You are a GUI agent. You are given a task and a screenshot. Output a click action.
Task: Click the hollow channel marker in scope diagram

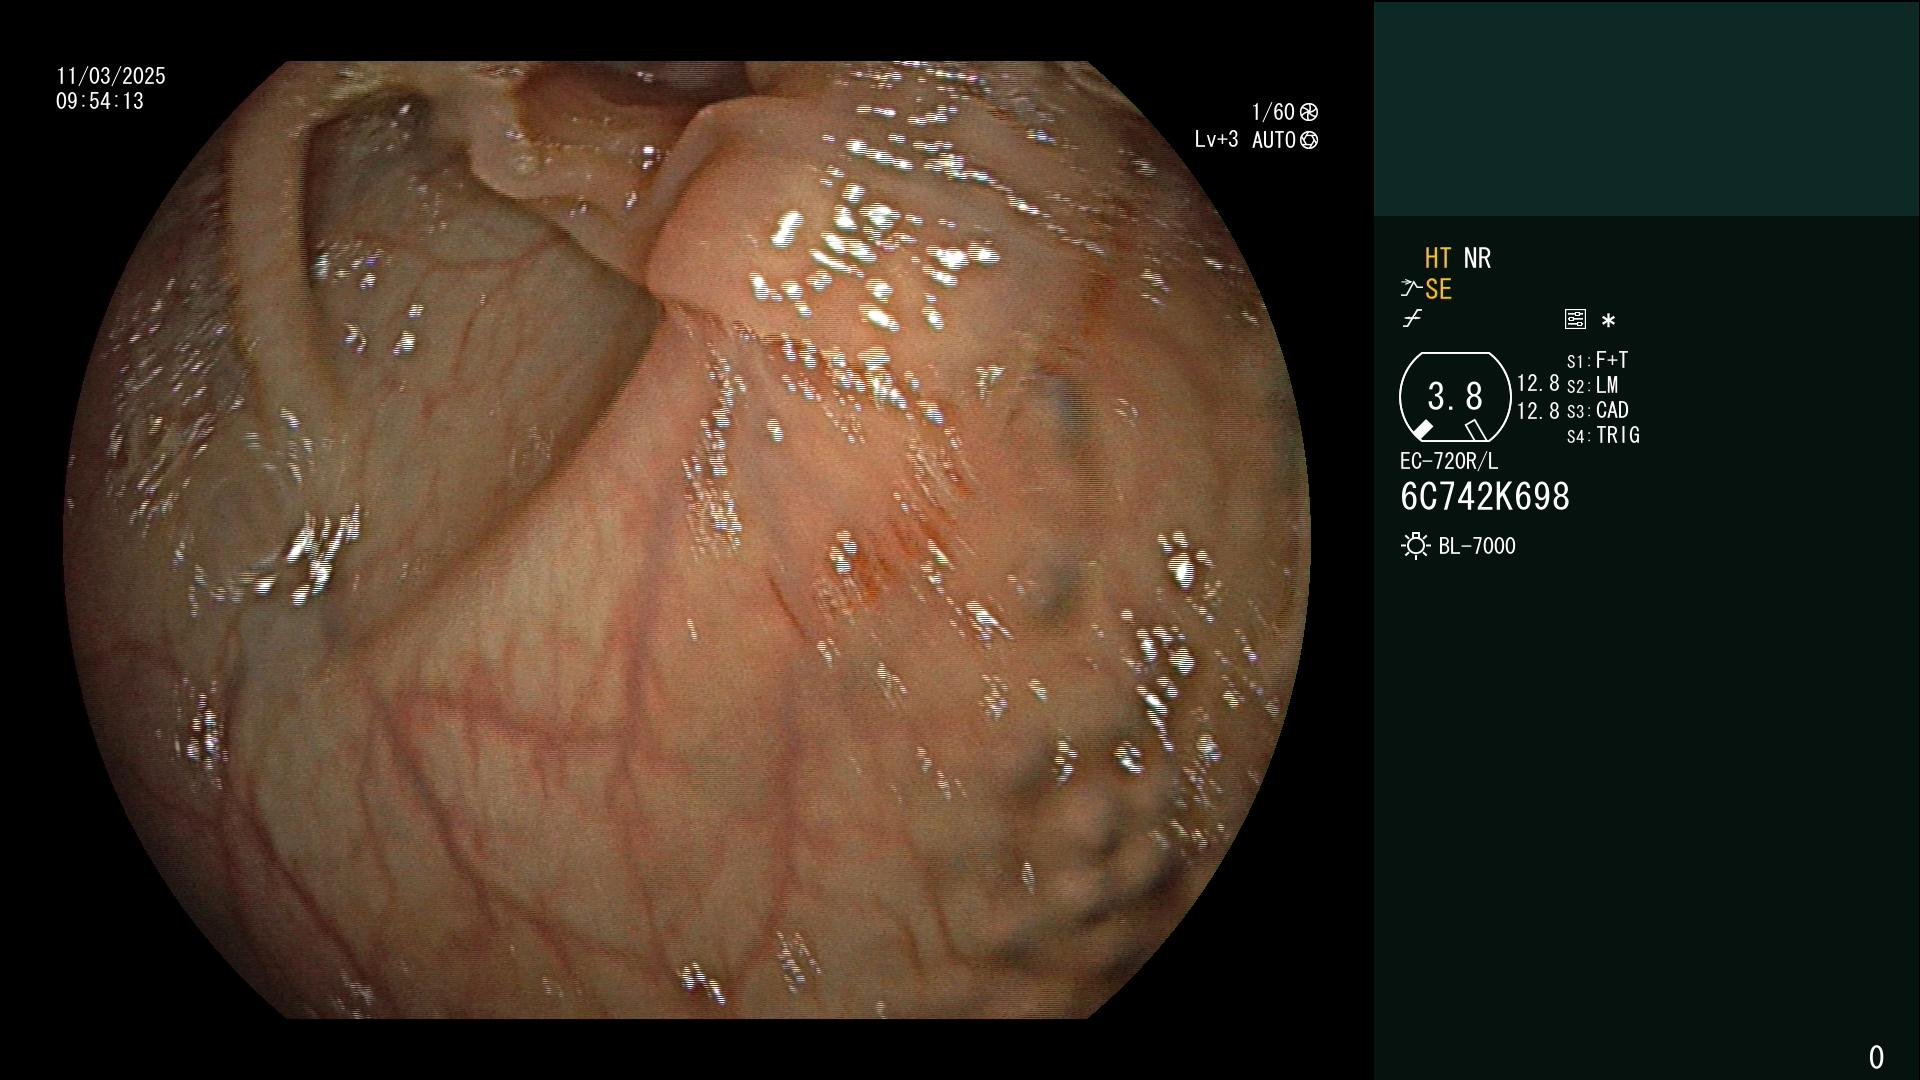(1476, 430)
